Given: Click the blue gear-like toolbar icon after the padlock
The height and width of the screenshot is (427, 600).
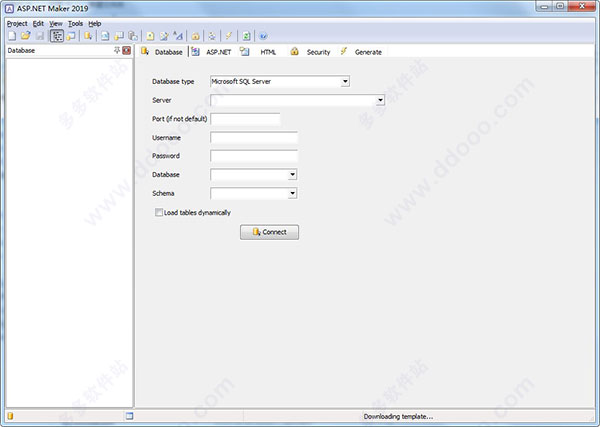Looking at the screenshot, I should pyautogui.click(x=212, y=36).
